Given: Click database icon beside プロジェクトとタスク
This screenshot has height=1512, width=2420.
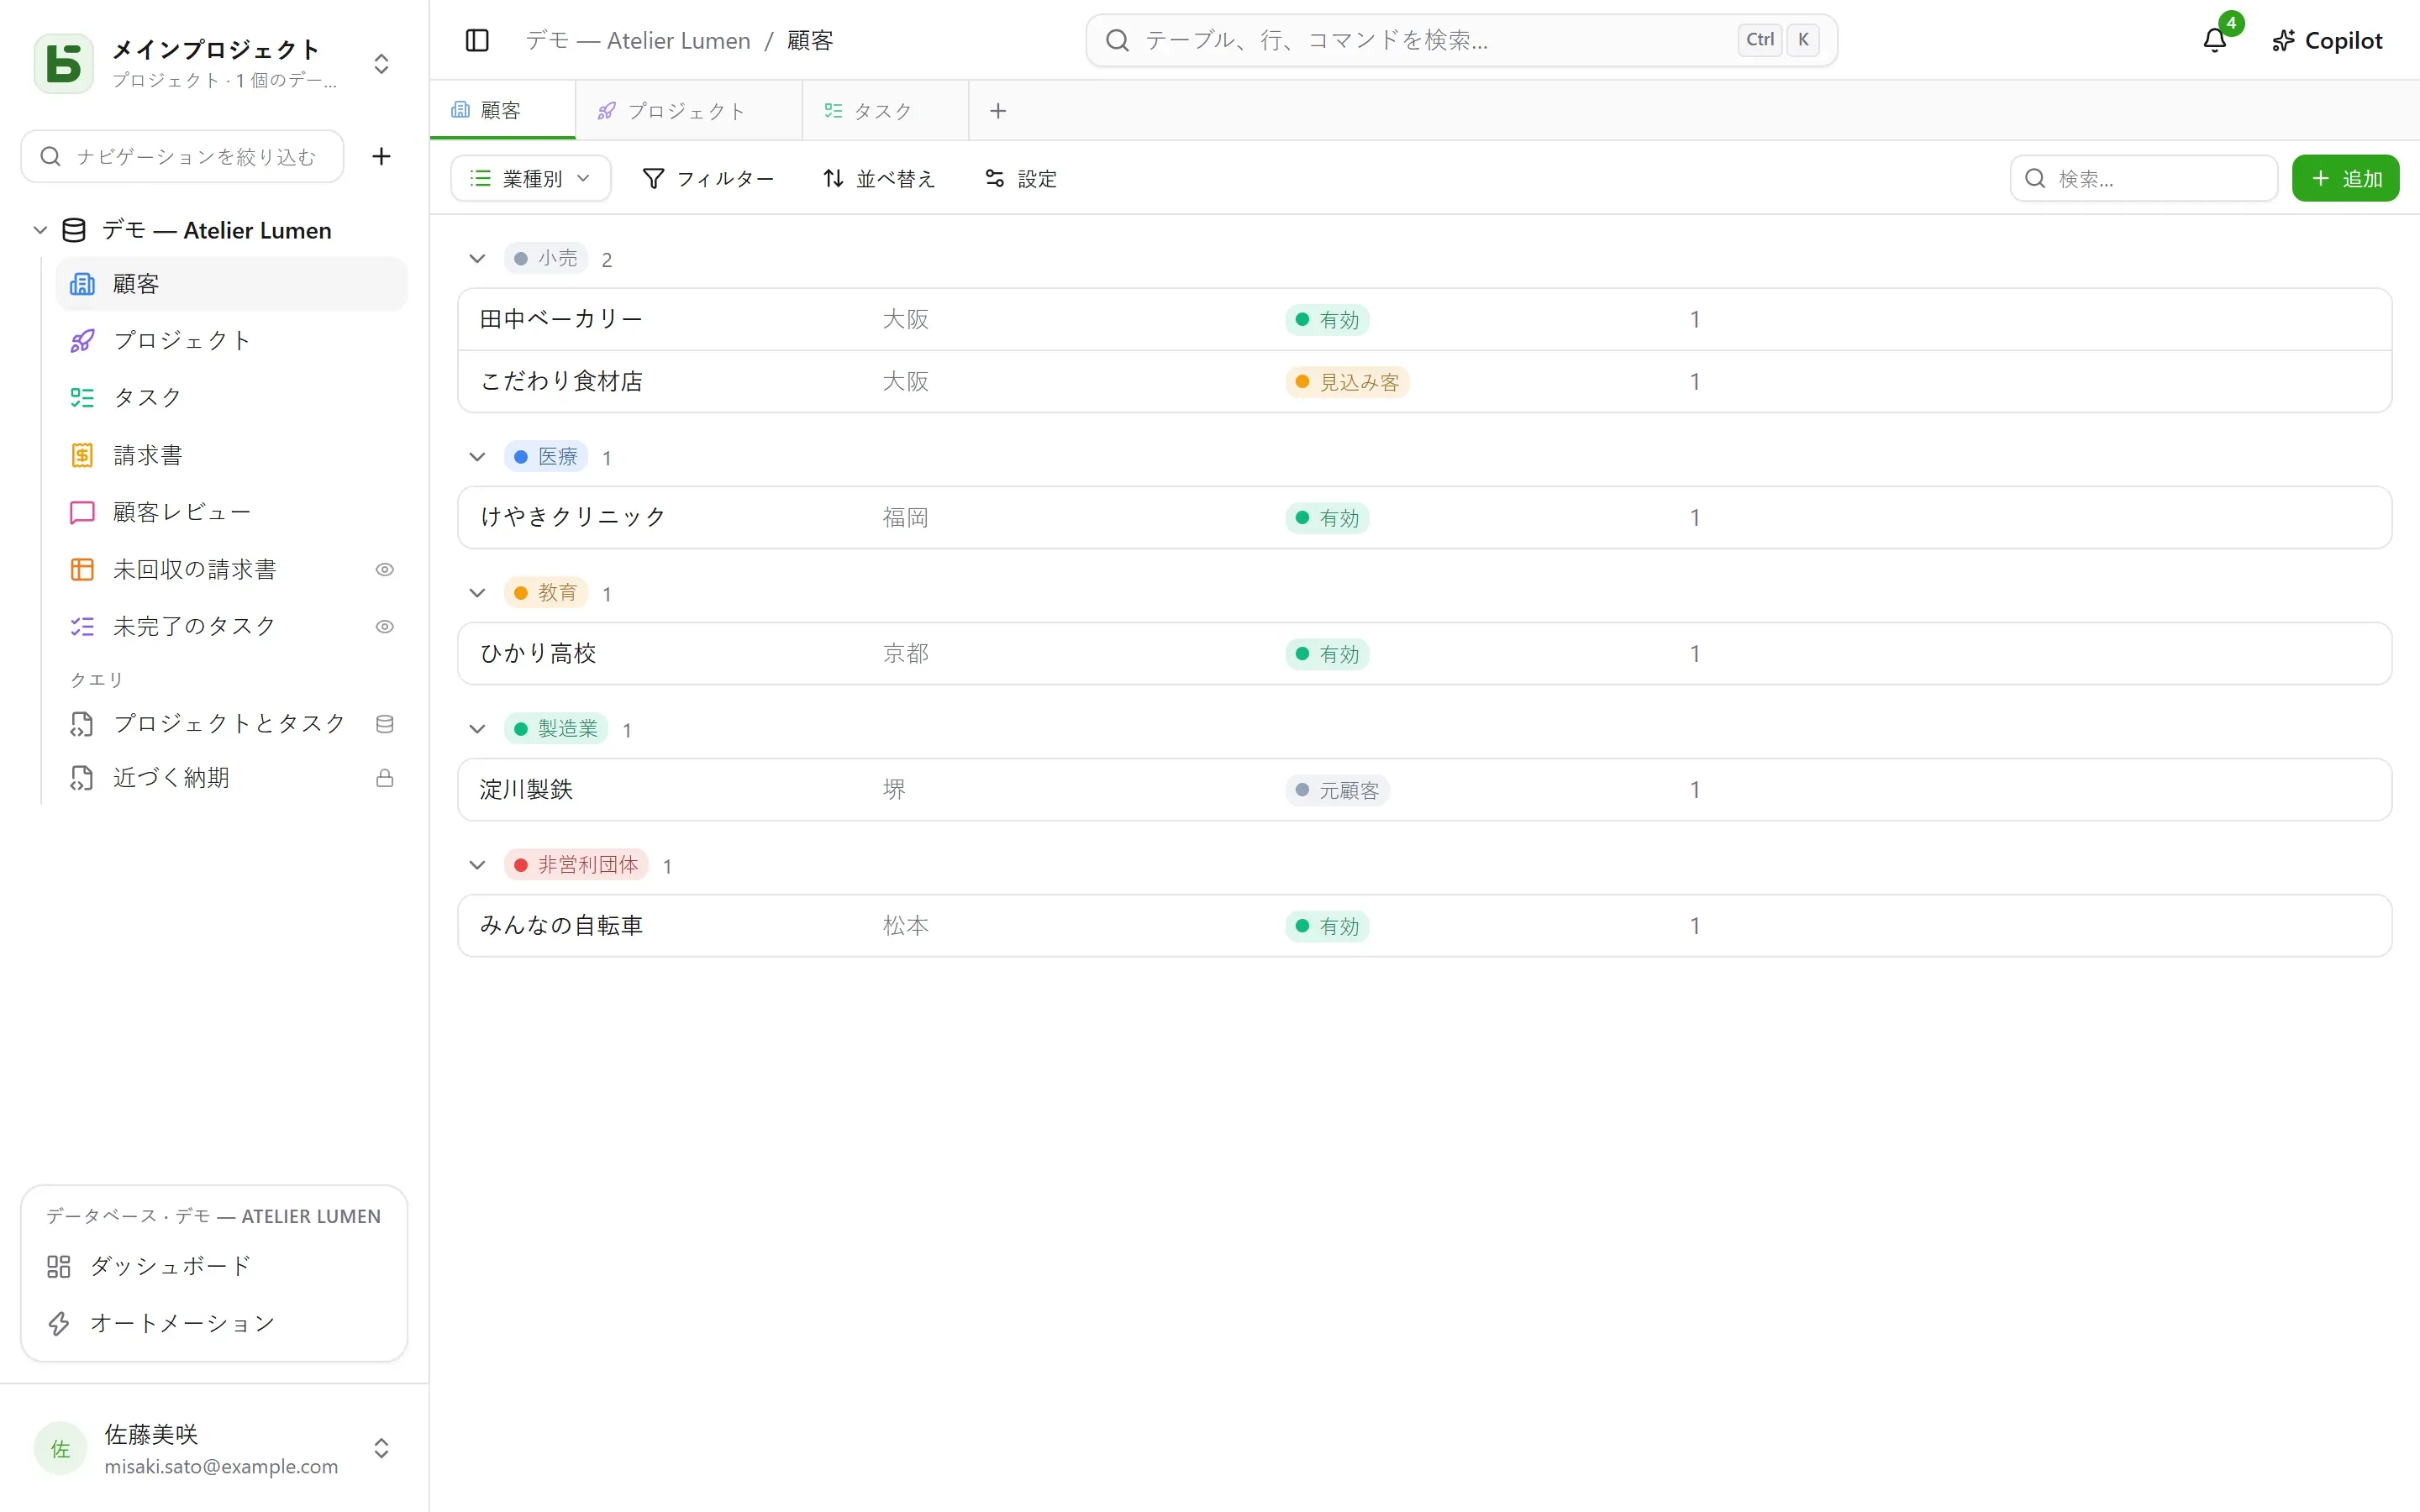Looking at the screenshot, I should (384, 724).
